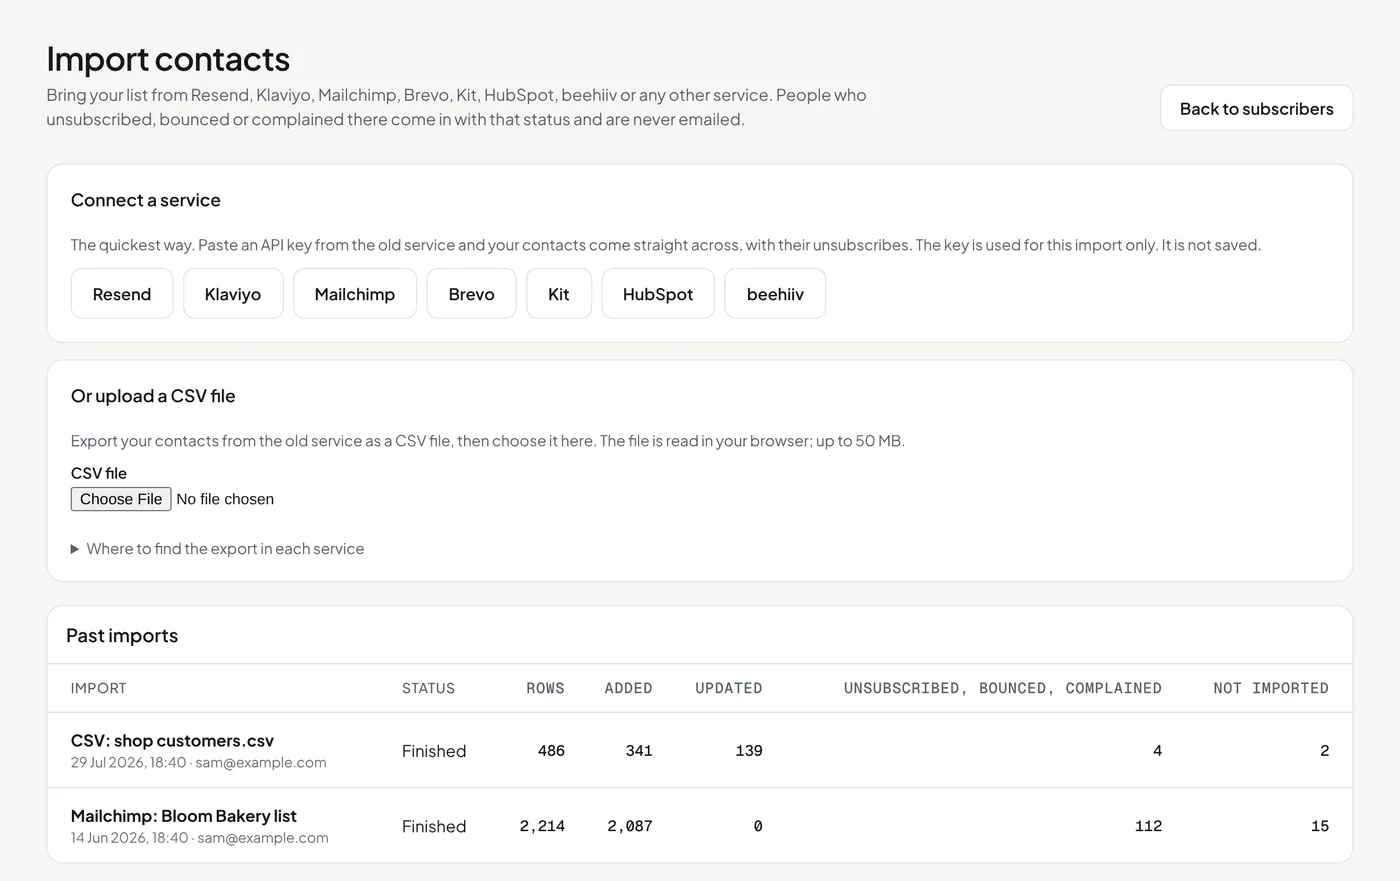Image resolution: width=1400 pixels, height=881 pixels.
Task: Click the Not Imported column header
Action: point(1271,688)
